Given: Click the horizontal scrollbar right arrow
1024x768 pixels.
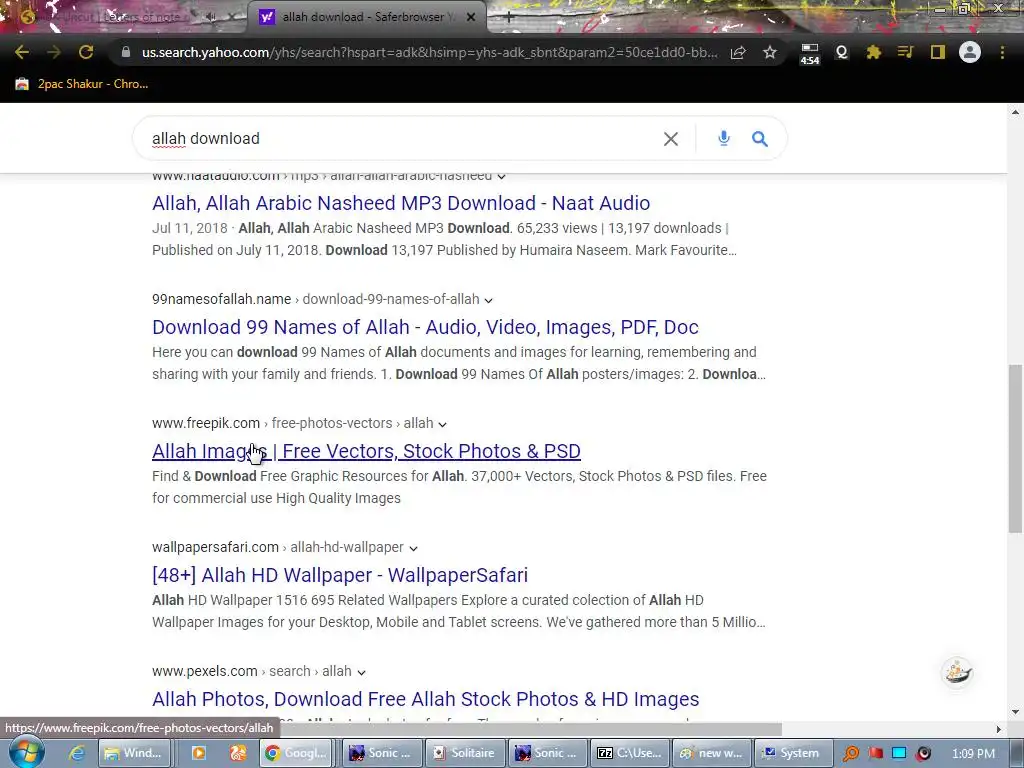Looking at the screenshot, I should pyautogui.click(x=999, y=729).
